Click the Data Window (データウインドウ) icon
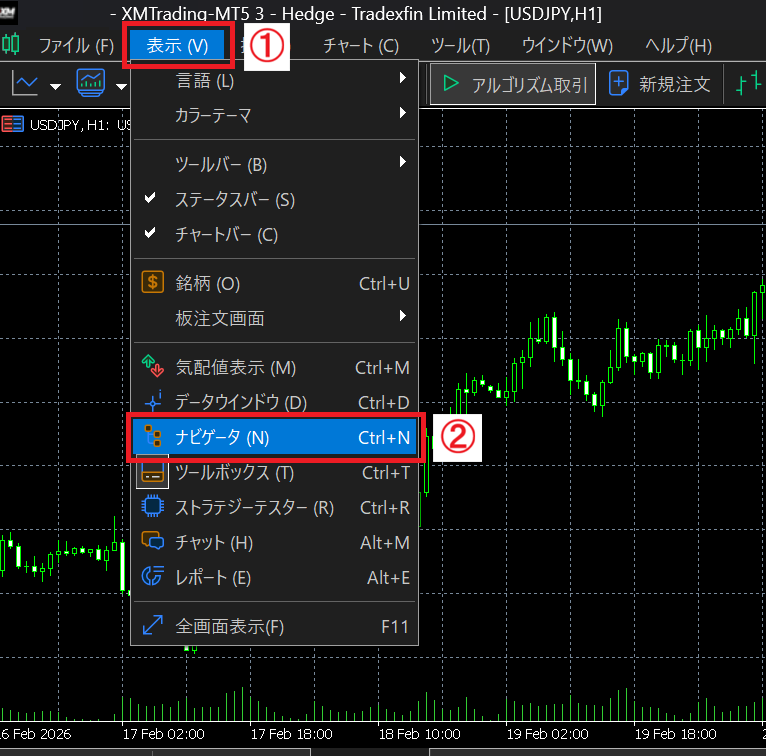This screenshot has height=756, width=766. pos(152,402)
